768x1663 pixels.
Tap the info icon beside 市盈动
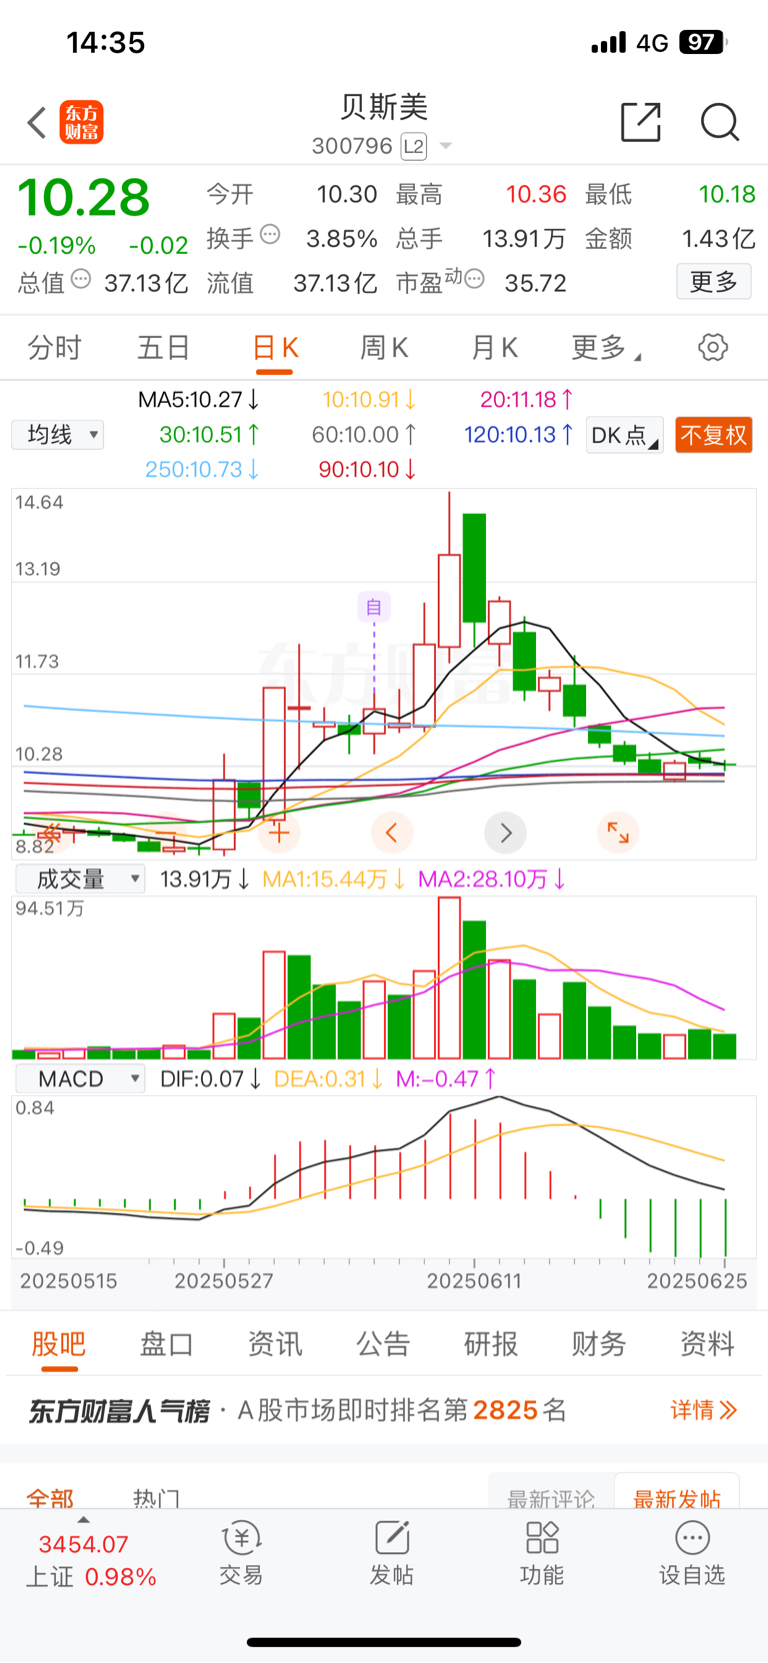coord(475,278)
